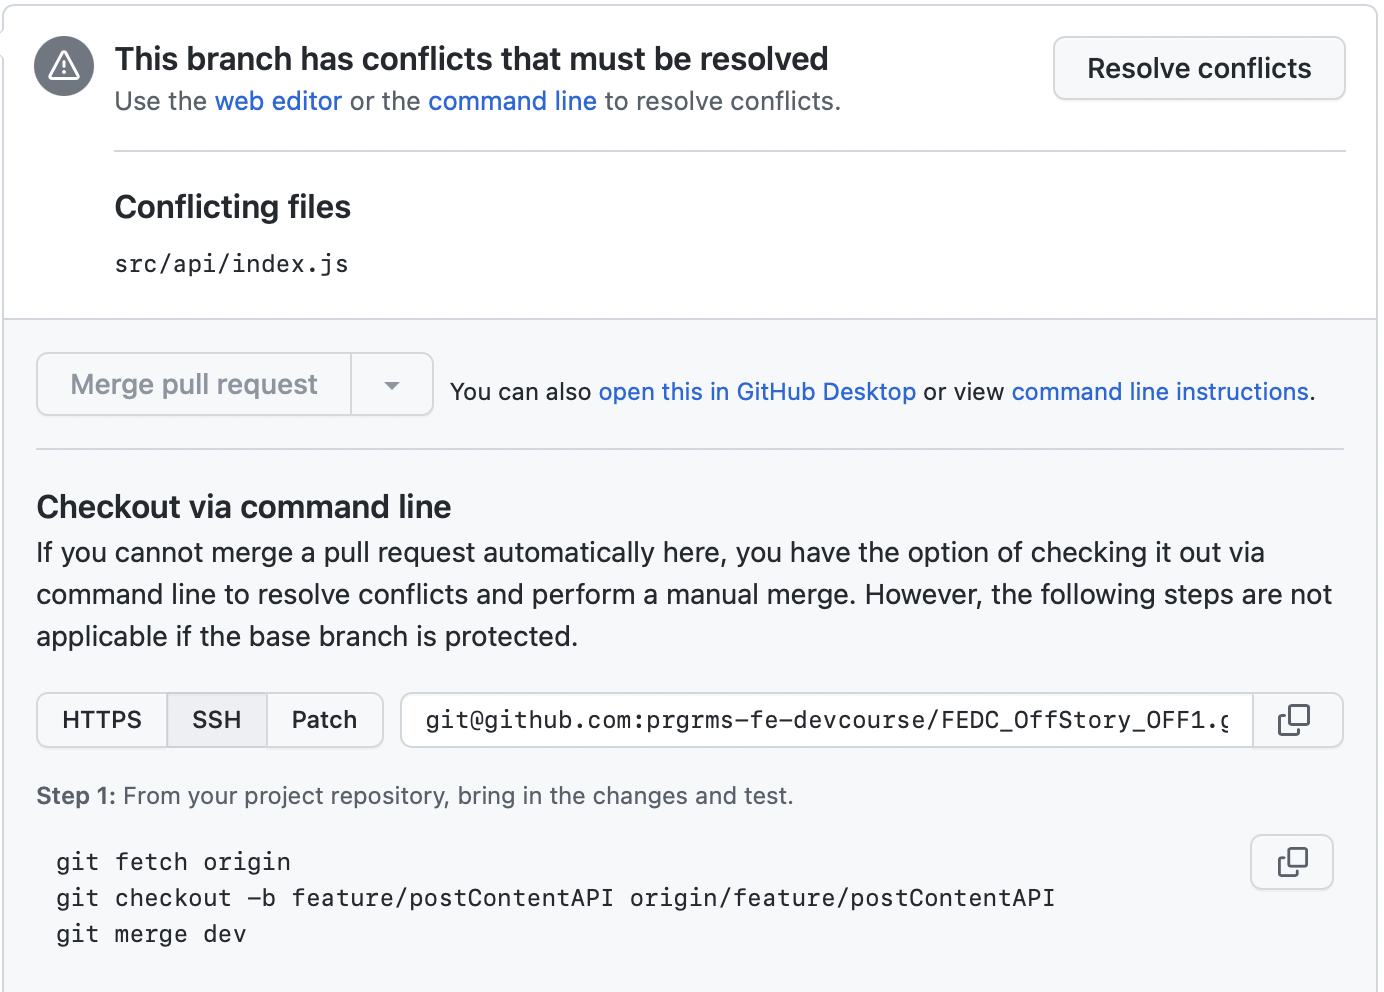The image size is (1384, 992).
Task: Click the src/api/index.js conflicting file
Action: pyautogui.click(x=231, y=264)
